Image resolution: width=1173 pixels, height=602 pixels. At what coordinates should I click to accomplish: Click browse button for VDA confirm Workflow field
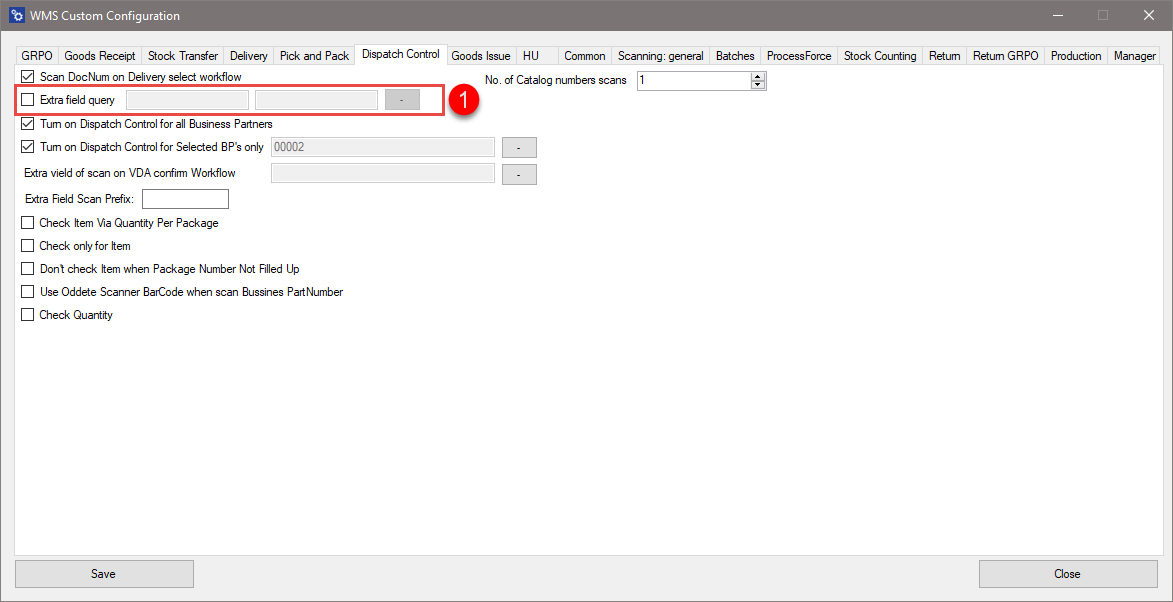click(x=519, y=174)
